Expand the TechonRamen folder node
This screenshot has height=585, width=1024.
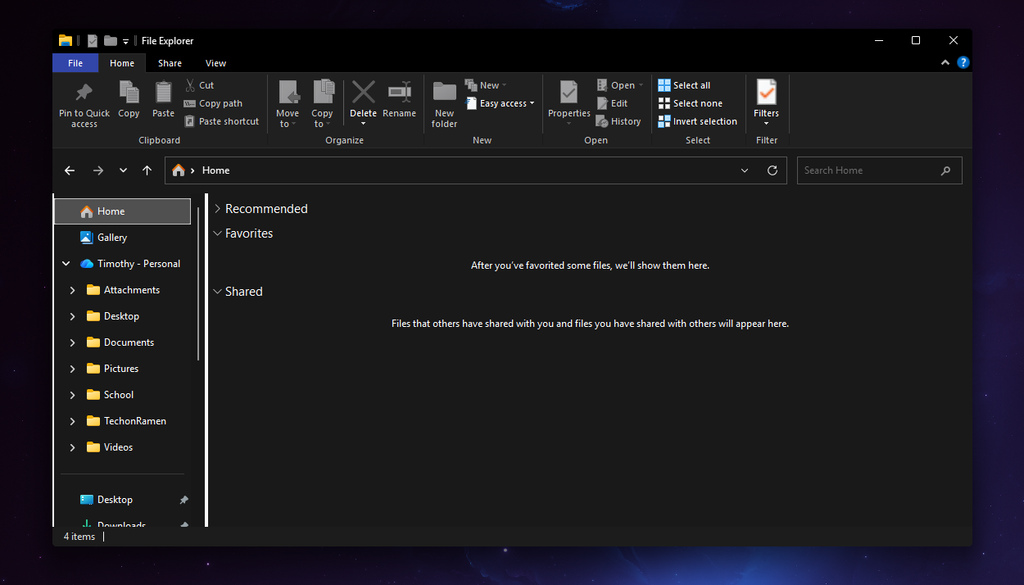point(72,421)
